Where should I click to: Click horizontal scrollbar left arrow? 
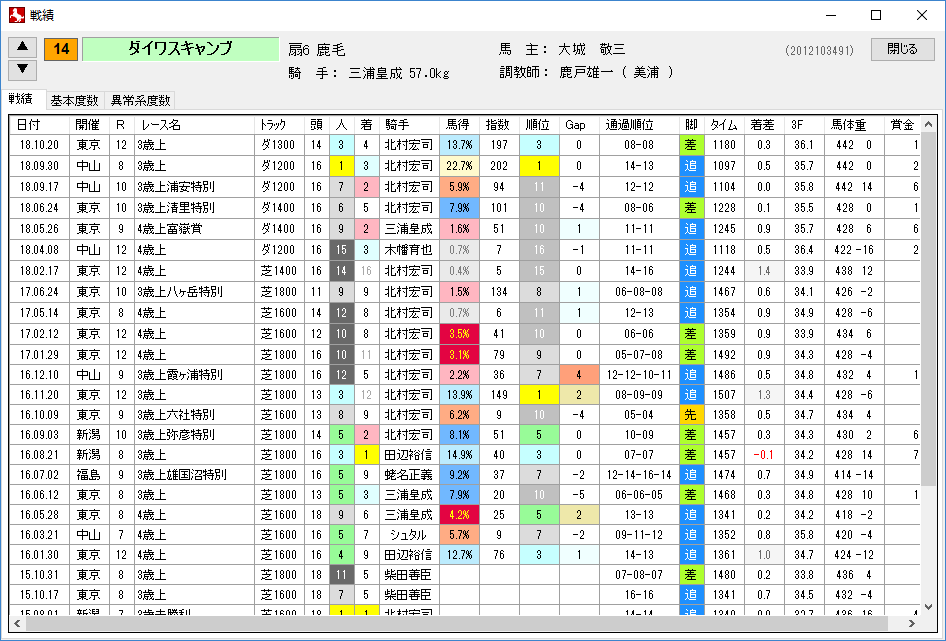[x=17, y=623]
